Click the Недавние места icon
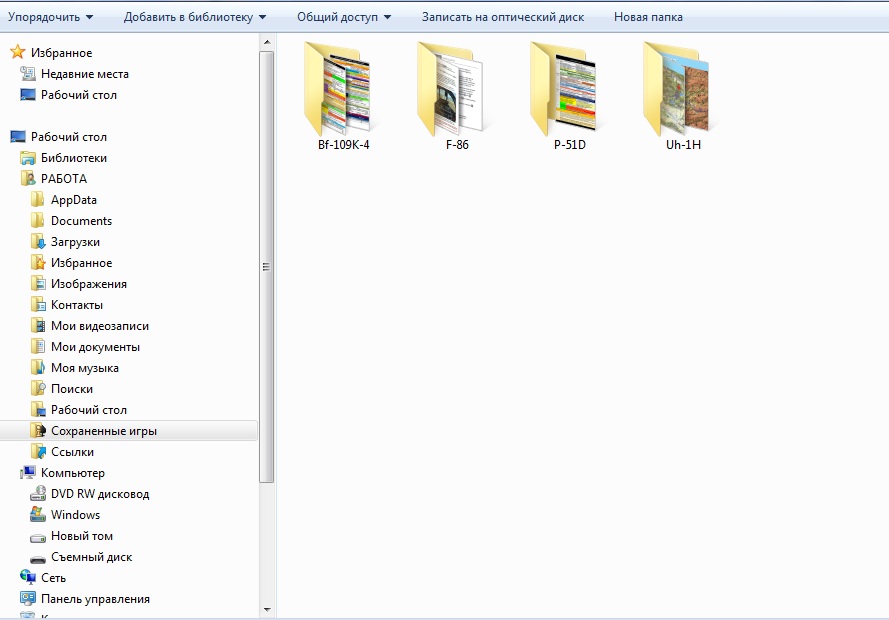 tap(28, 74)
